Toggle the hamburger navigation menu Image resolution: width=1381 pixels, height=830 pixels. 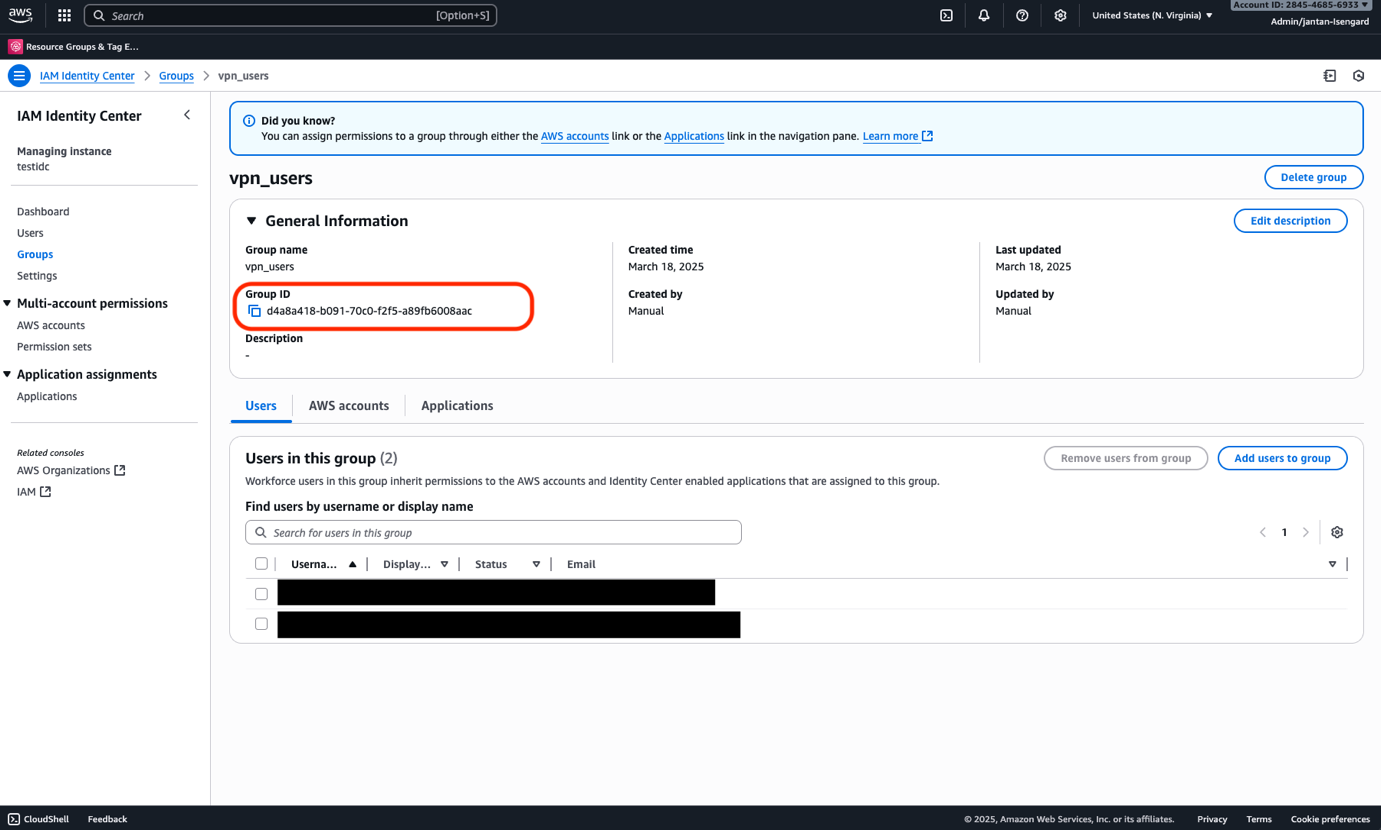pos(19,76)
